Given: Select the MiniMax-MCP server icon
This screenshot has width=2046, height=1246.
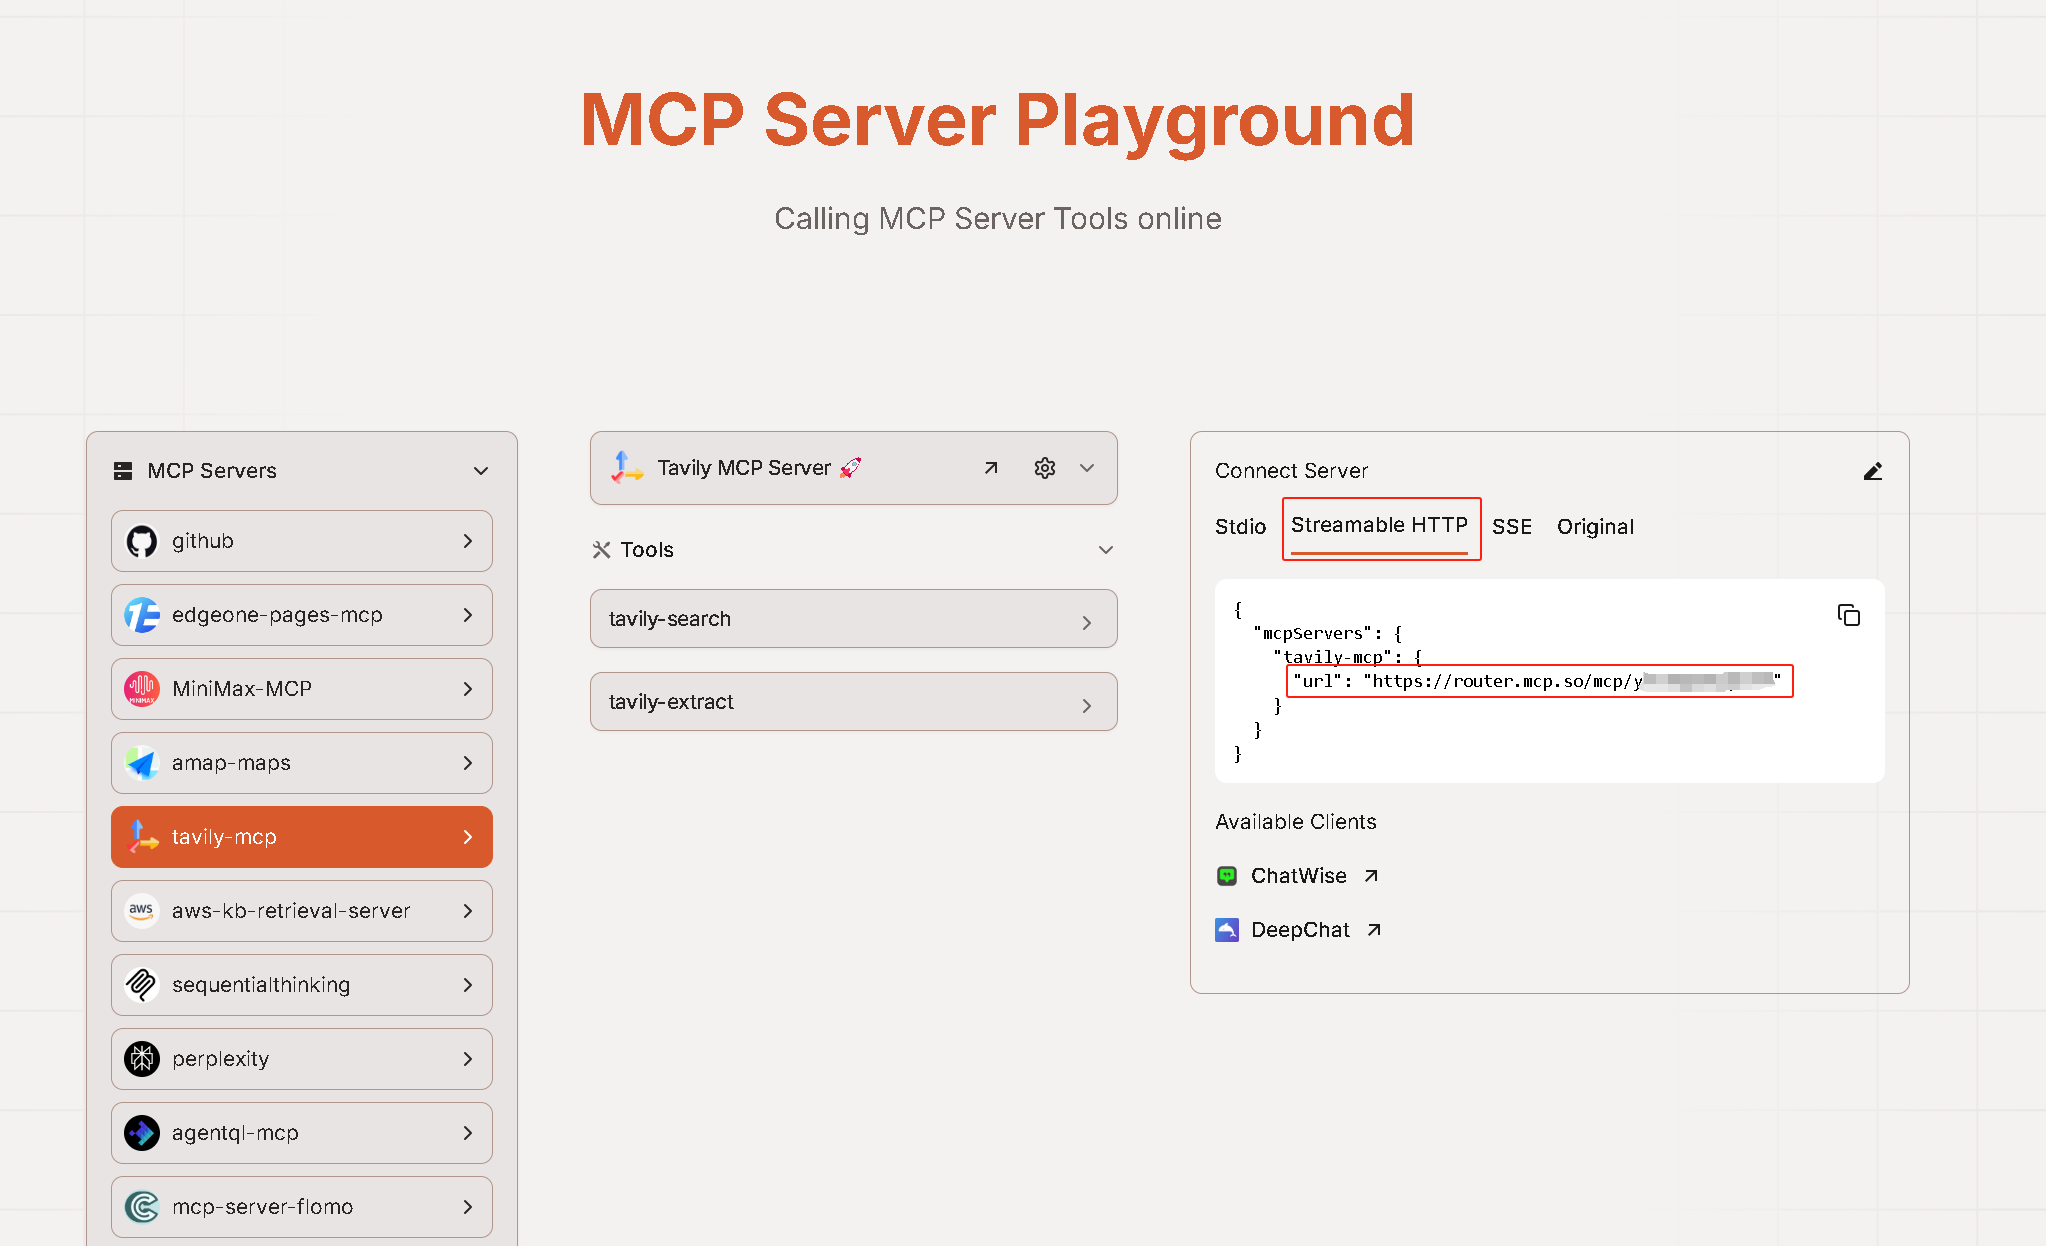Looking at the screenshot, I should point(142,689).
